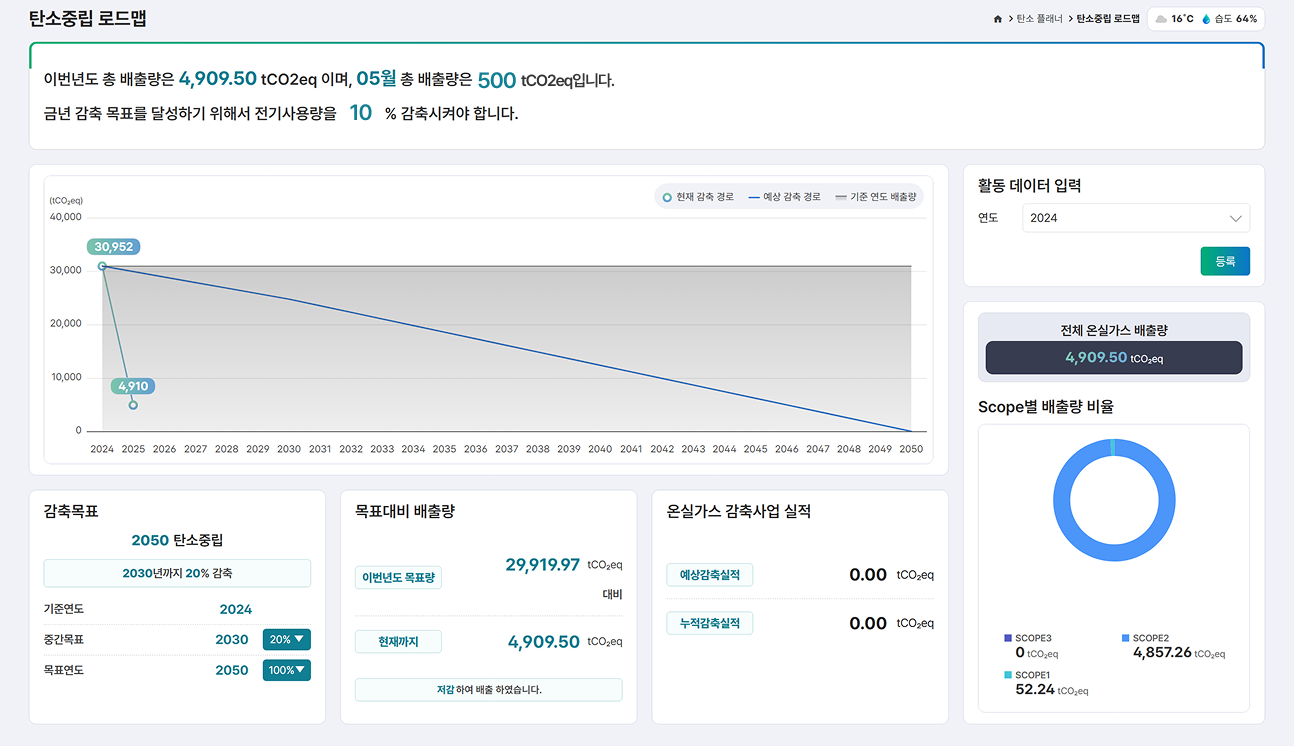Open the 100% dropdown next to 목표연도

tap(287, 670)
